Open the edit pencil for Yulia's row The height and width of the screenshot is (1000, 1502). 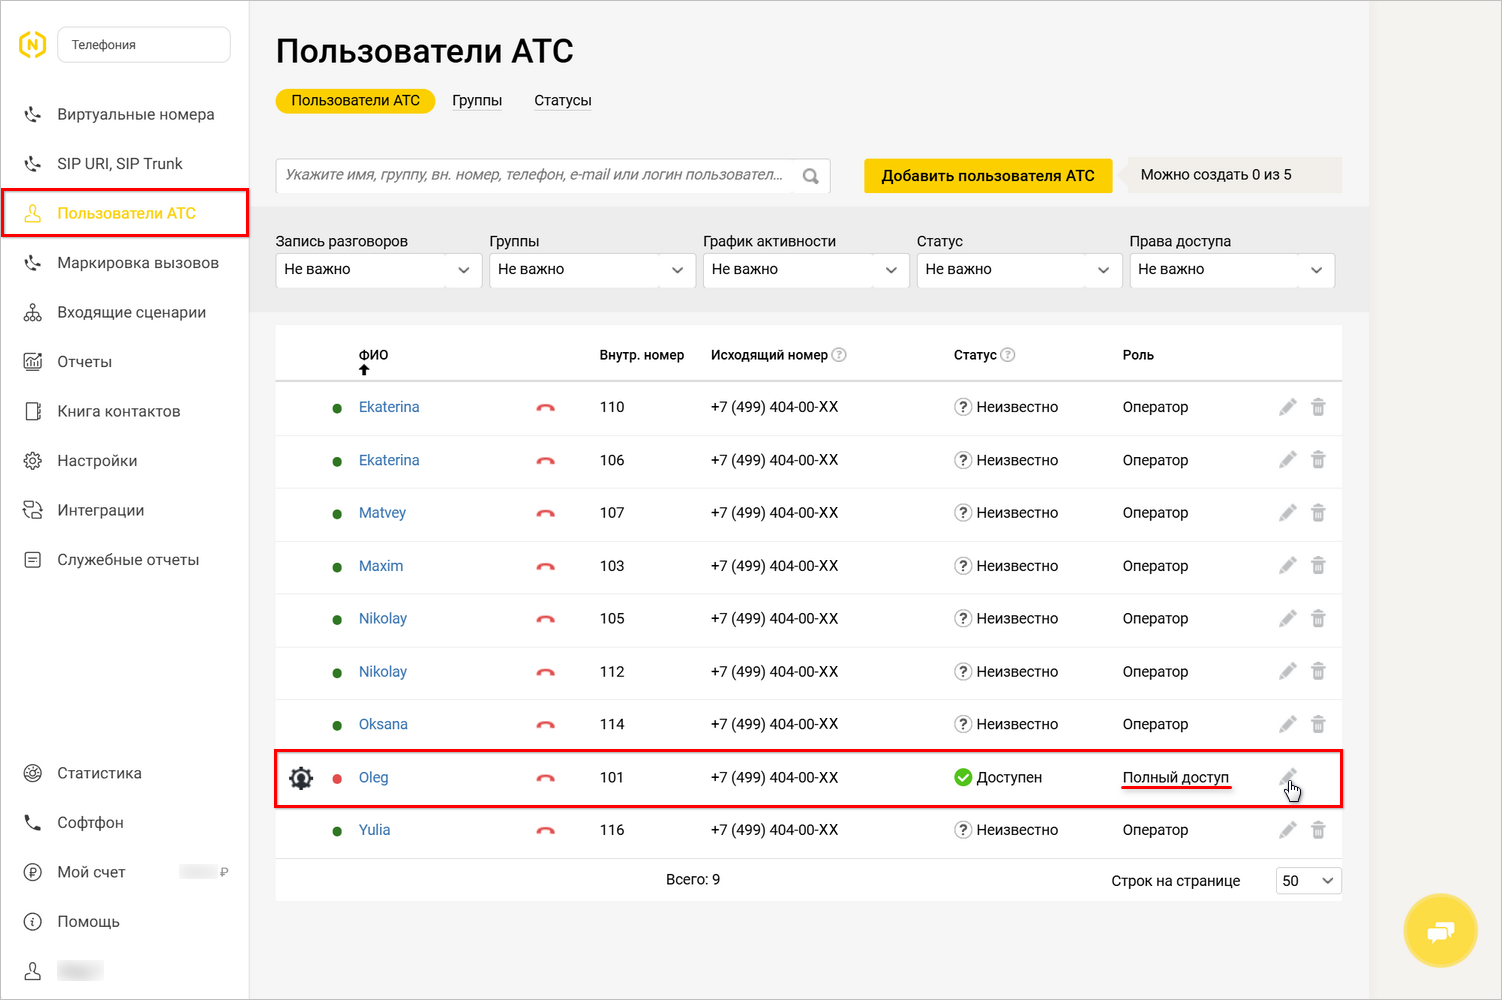(x=1287, y=830)
